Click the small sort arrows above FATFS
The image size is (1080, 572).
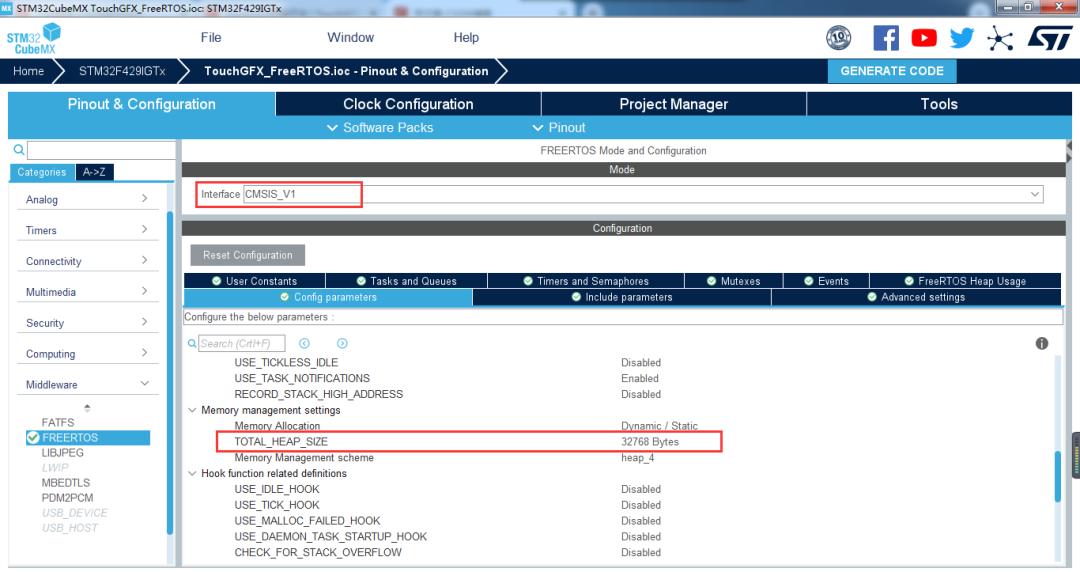[x=87, y=408]
